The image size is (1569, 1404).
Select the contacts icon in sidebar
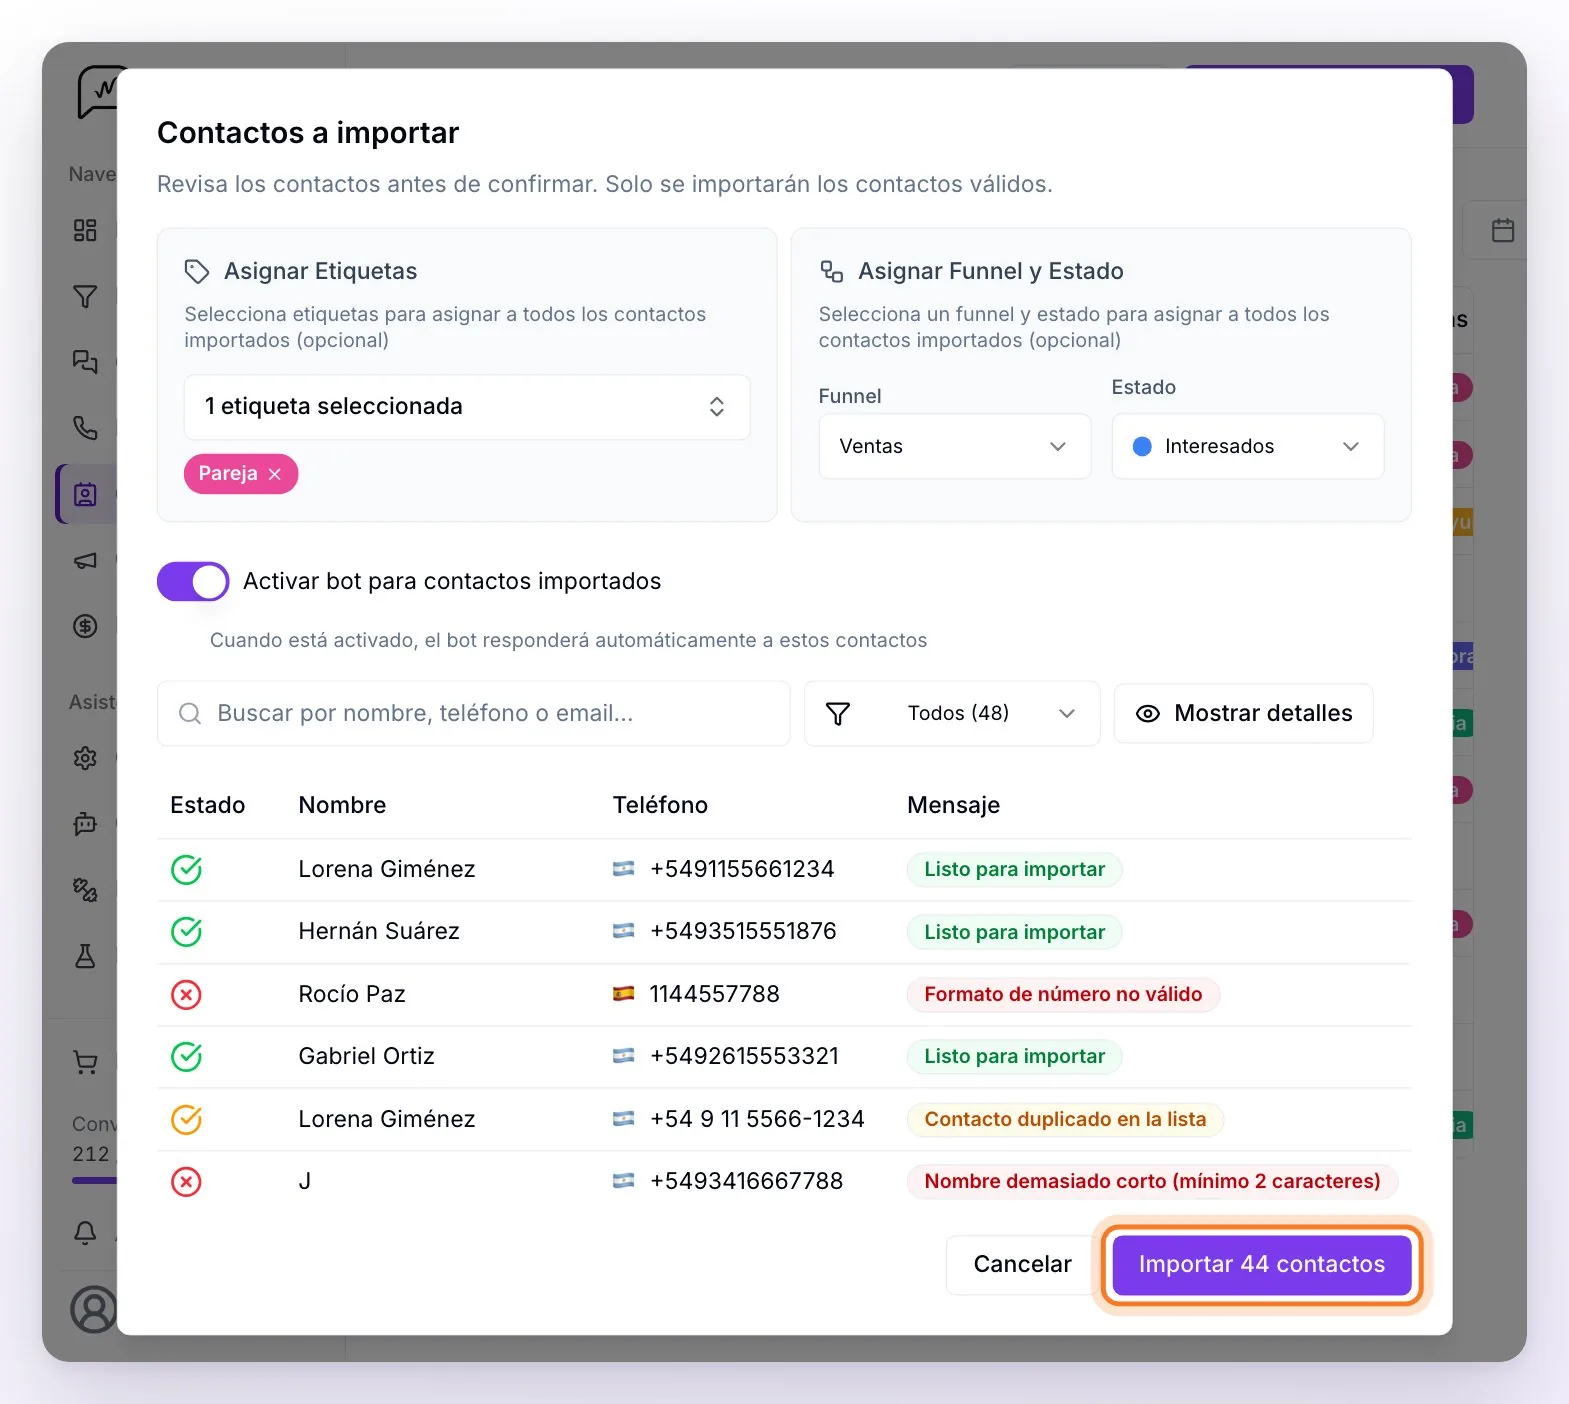tap(85, 494)
